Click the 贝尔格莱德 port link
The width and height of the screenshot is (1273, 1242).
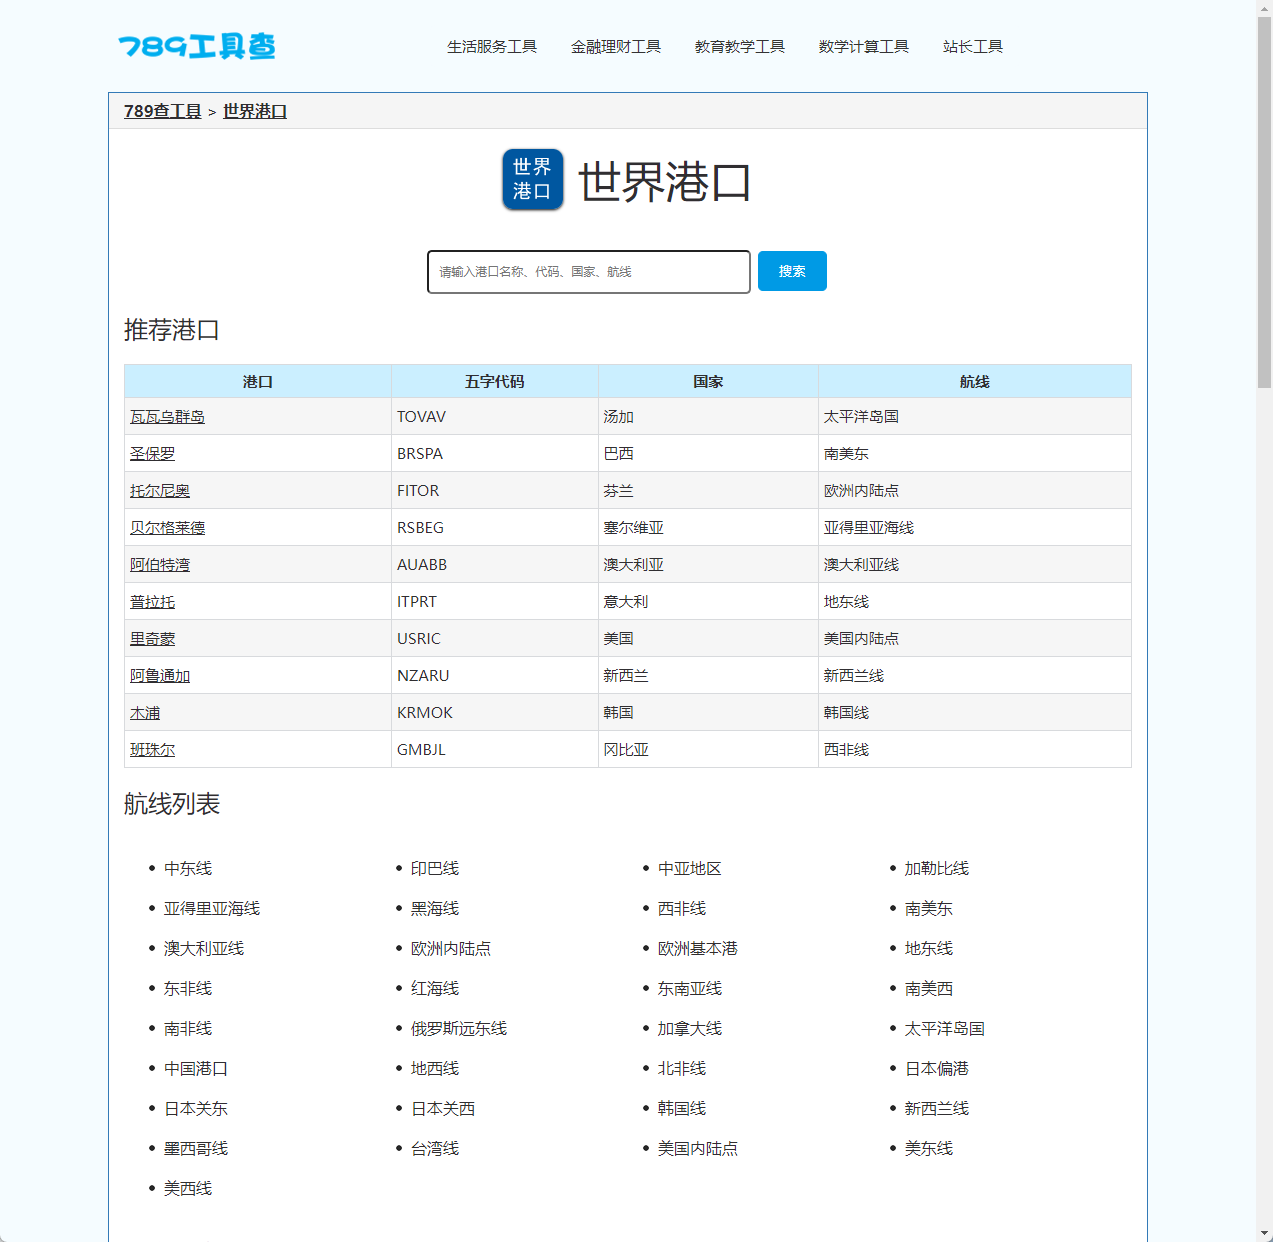pyautogui.click(x=167, y=527)
